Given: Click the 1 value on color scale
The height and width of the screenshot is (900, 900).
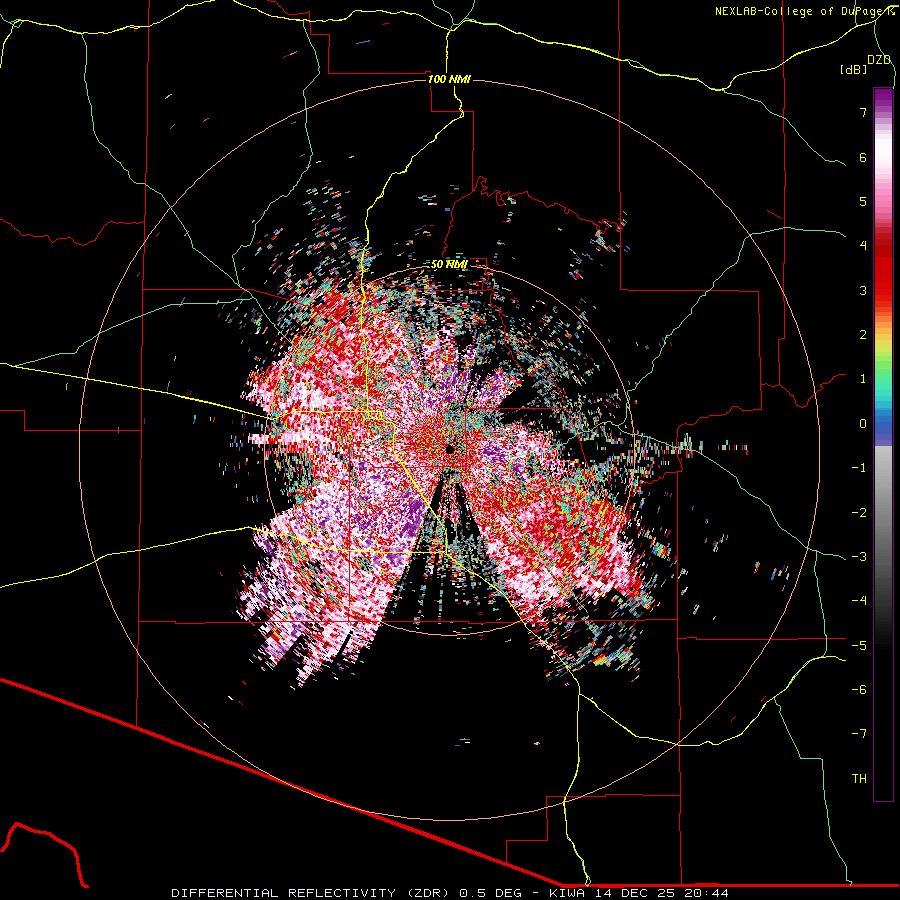Looking at the screenshot, I should (863, 379).
